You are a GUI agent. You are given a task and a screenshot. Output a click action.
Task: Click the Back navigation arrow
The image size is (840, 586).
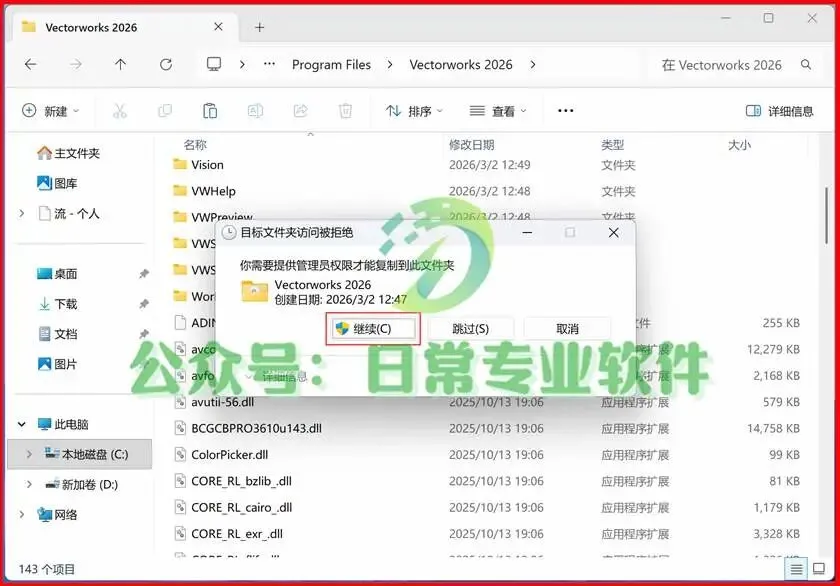point(31,65)
